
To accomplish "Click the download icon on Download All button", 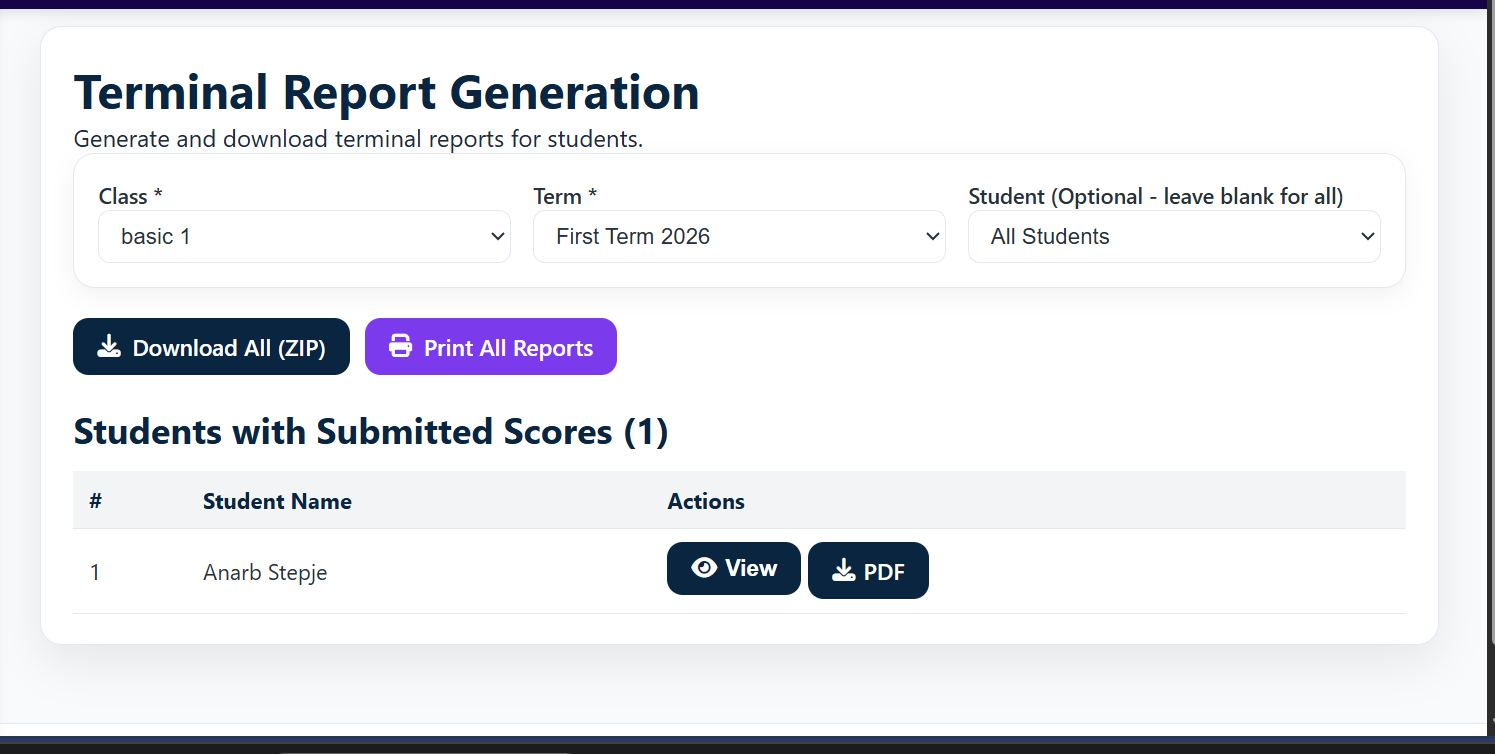I will tap(108, 346).
